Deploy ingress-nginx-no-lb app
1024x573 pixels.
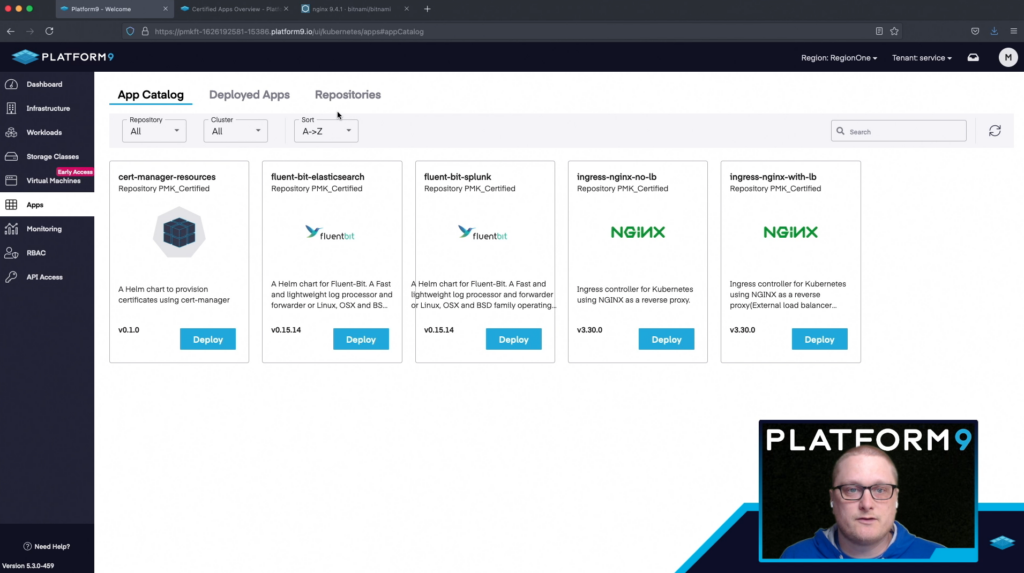[x=666, y=339]
